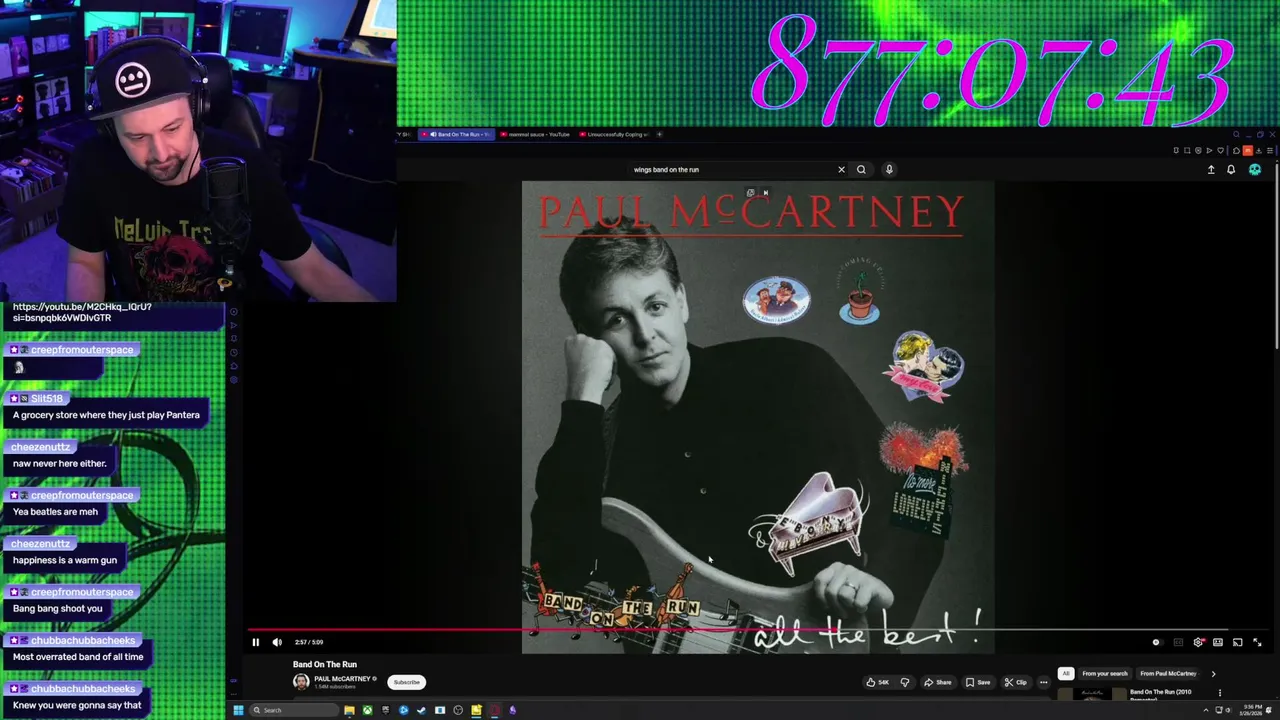1280x720 pixels.
Task: Toggle the autoplay switch in player
Action: (1158, 642)
